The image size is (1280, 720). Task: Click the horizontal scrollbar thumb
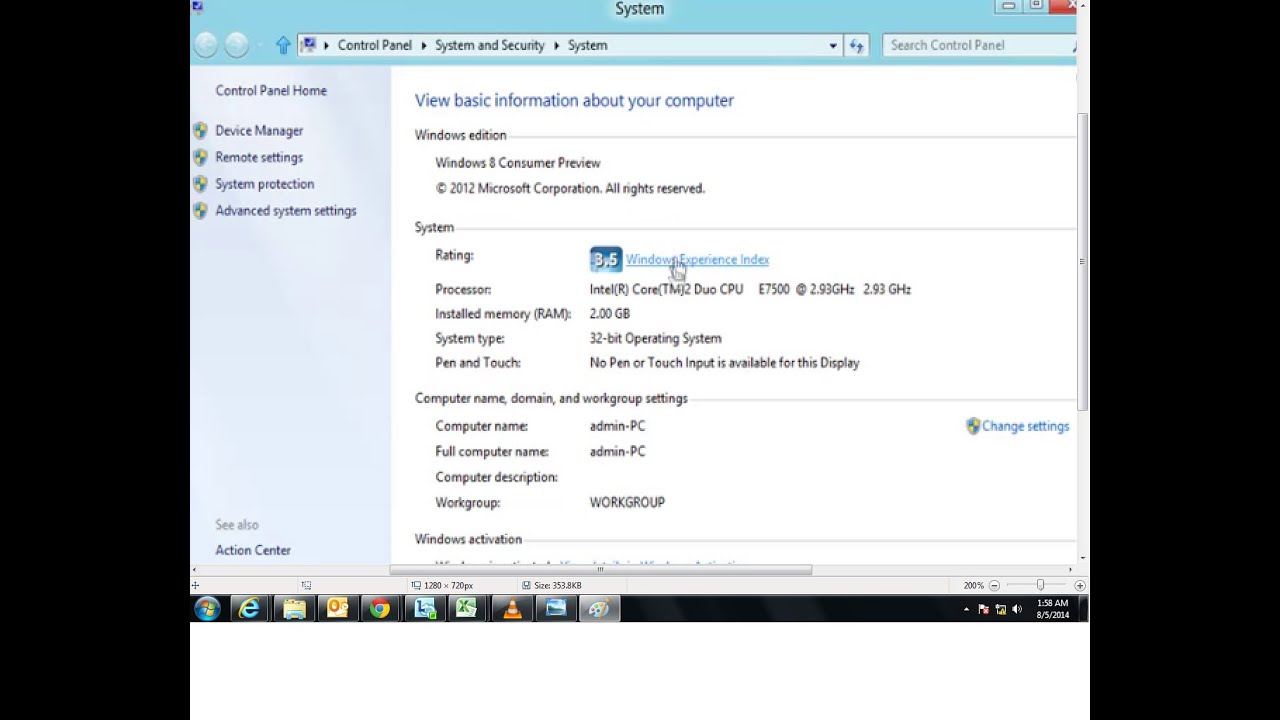tap(601, 570)
